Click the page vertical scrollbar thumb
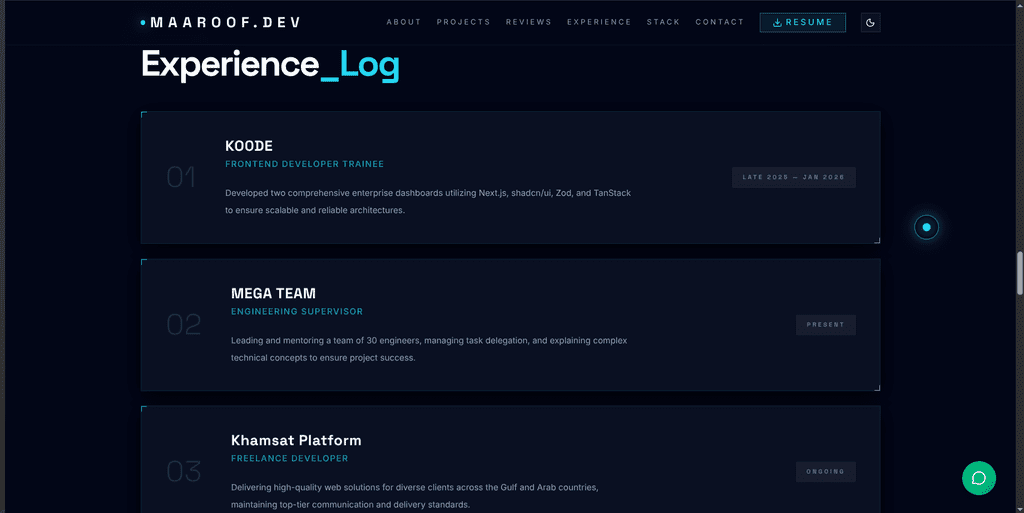1024x513 pixels. pos(1019,273)
